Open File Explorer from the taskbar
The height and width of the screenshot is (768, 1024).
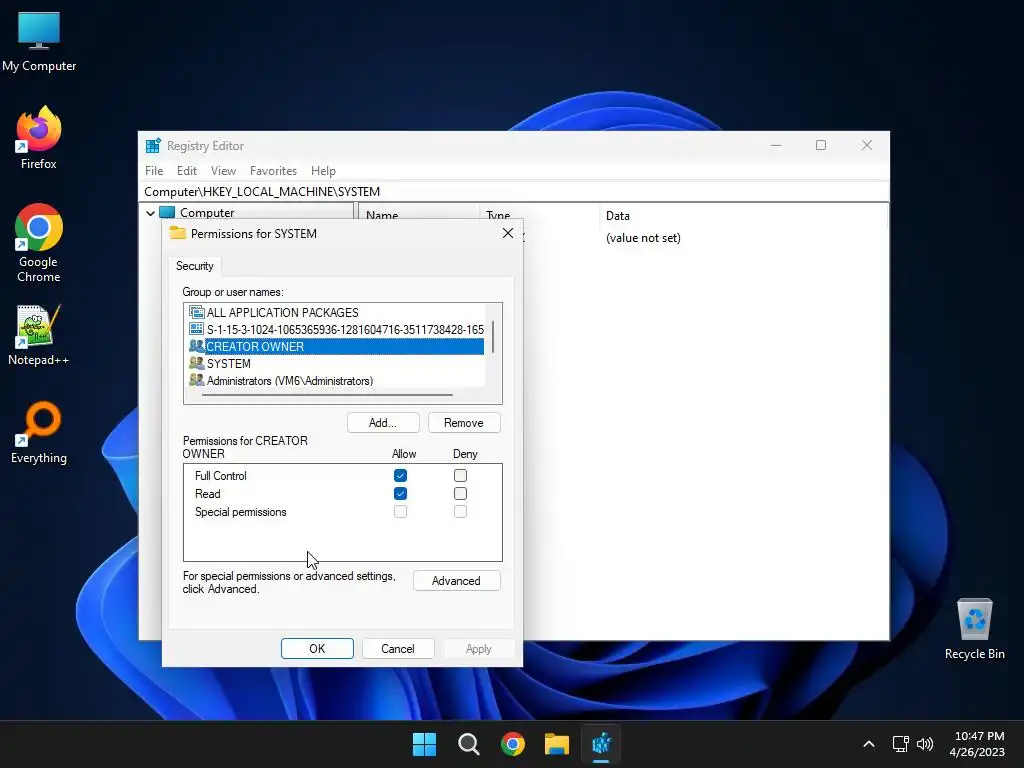pyautogui.click(x=557, y=744)
